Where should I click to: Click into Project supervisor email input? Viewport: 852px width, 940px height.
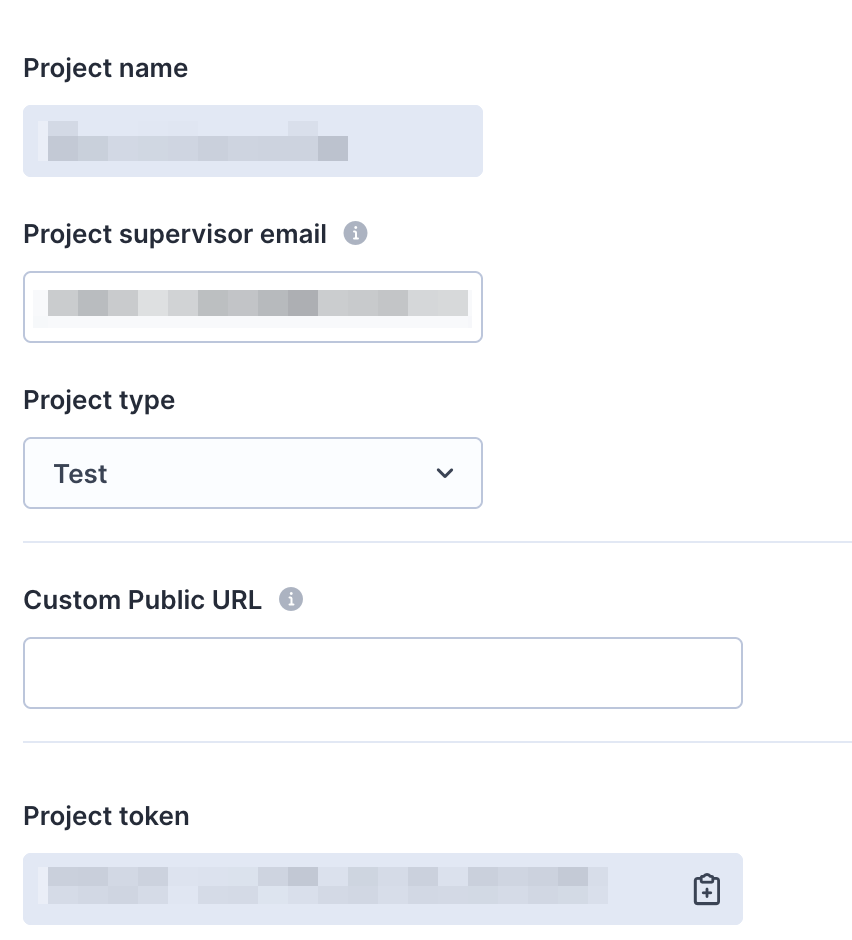pos(252,307)
